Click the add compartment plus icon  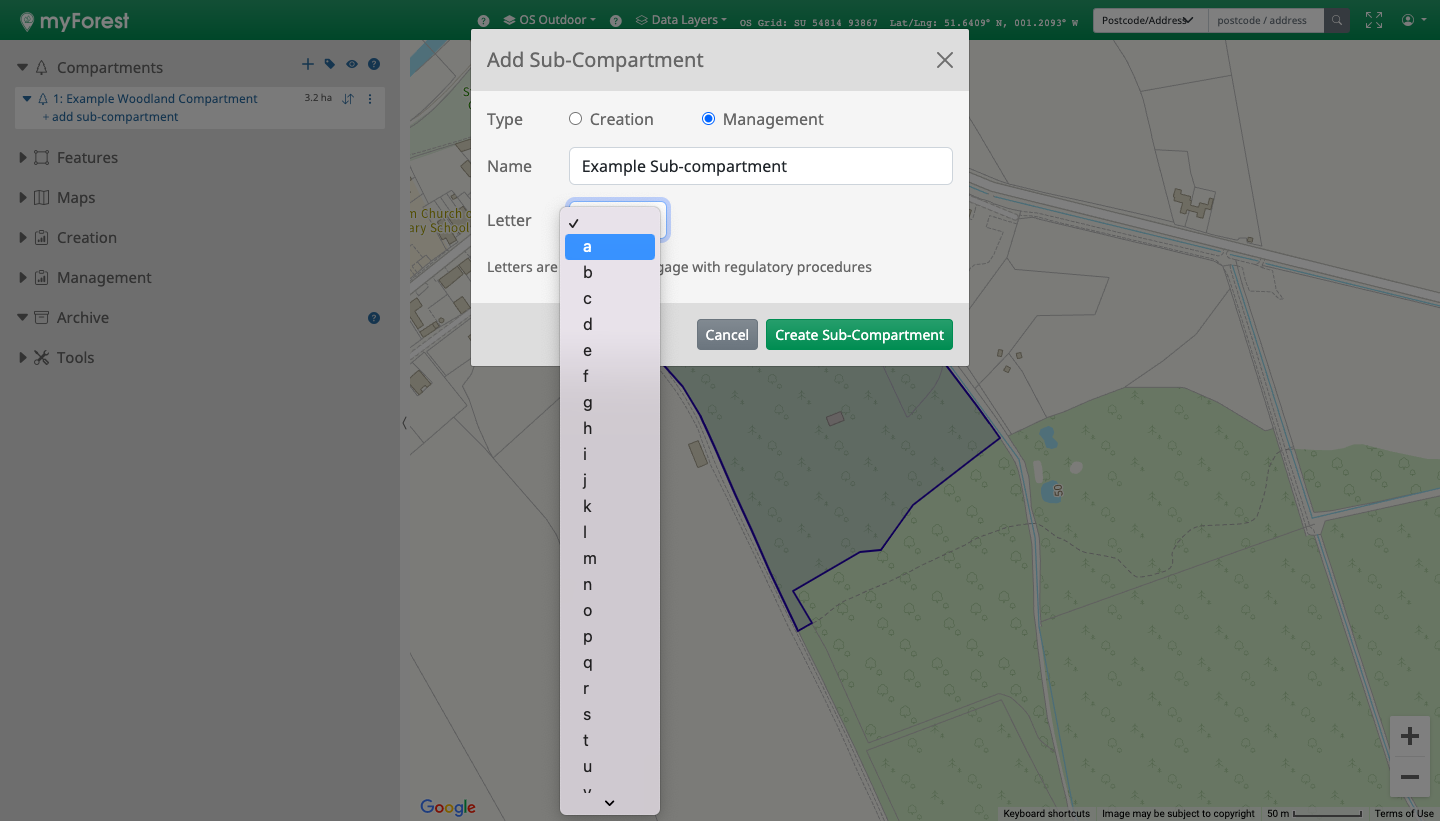coord(308,65)
